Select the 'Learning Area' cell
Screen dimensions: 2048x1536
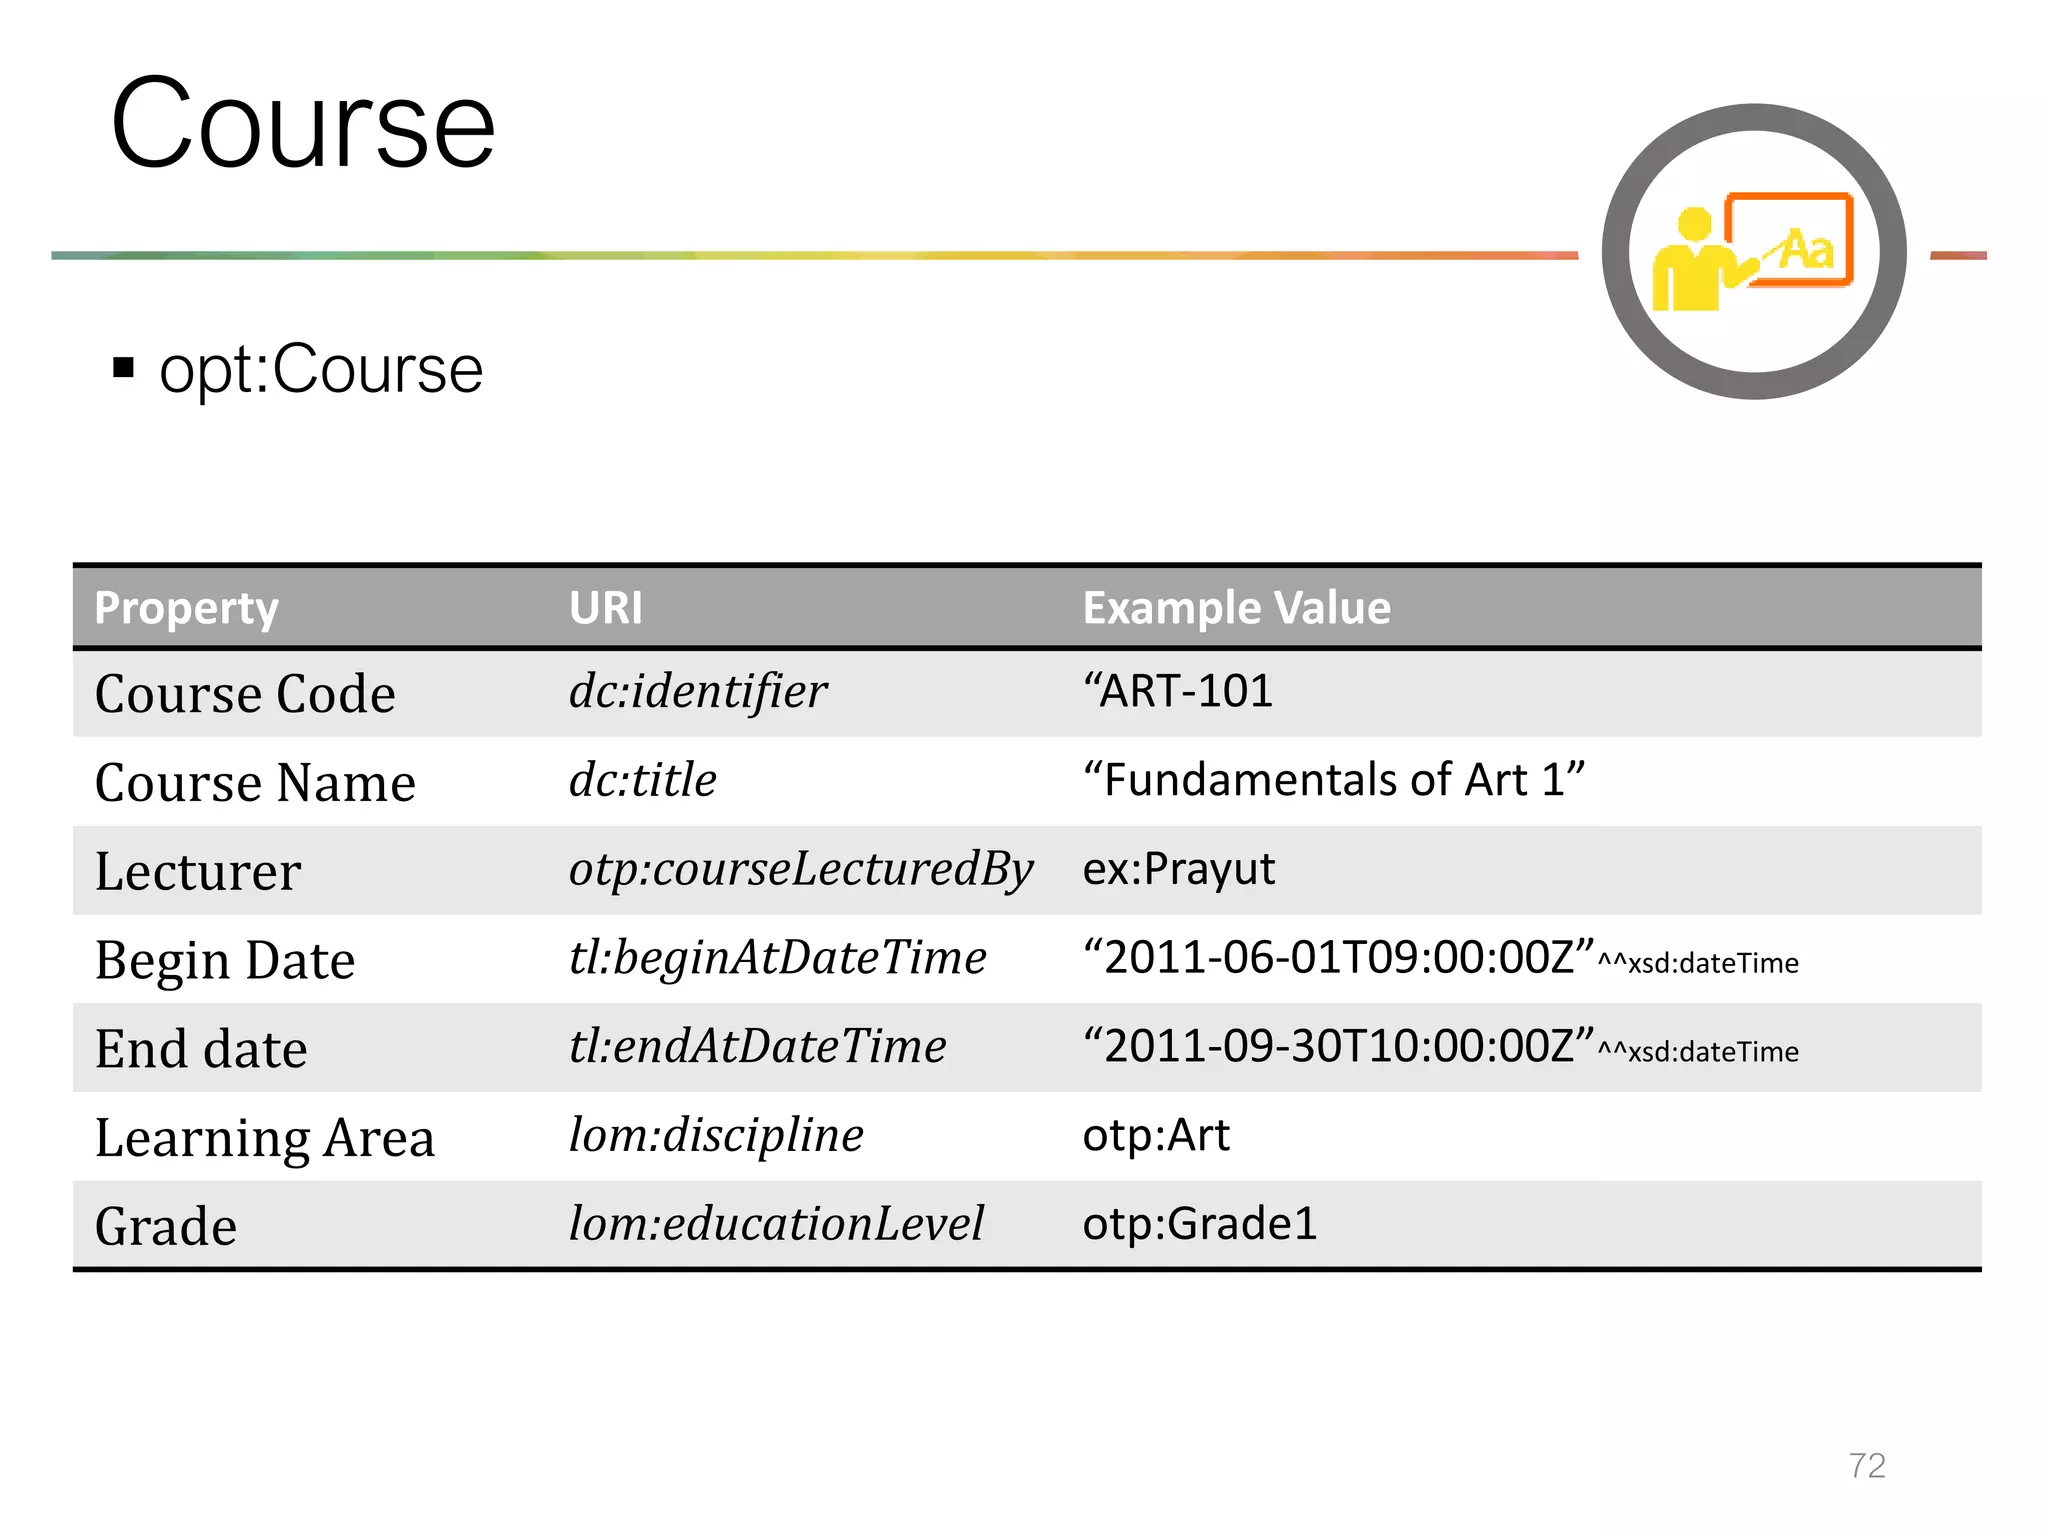pyautogui.click(x=265, y=1138)
